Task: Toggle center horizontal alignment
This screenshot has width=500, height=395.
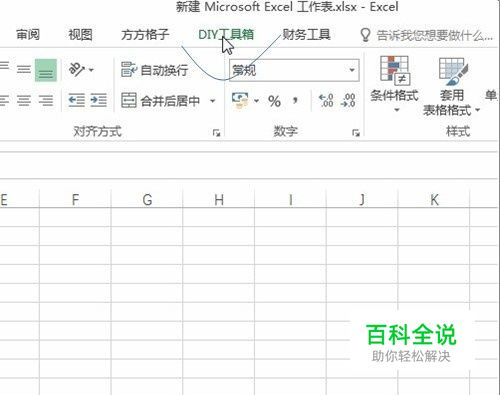Action: (x=24, y=100)
